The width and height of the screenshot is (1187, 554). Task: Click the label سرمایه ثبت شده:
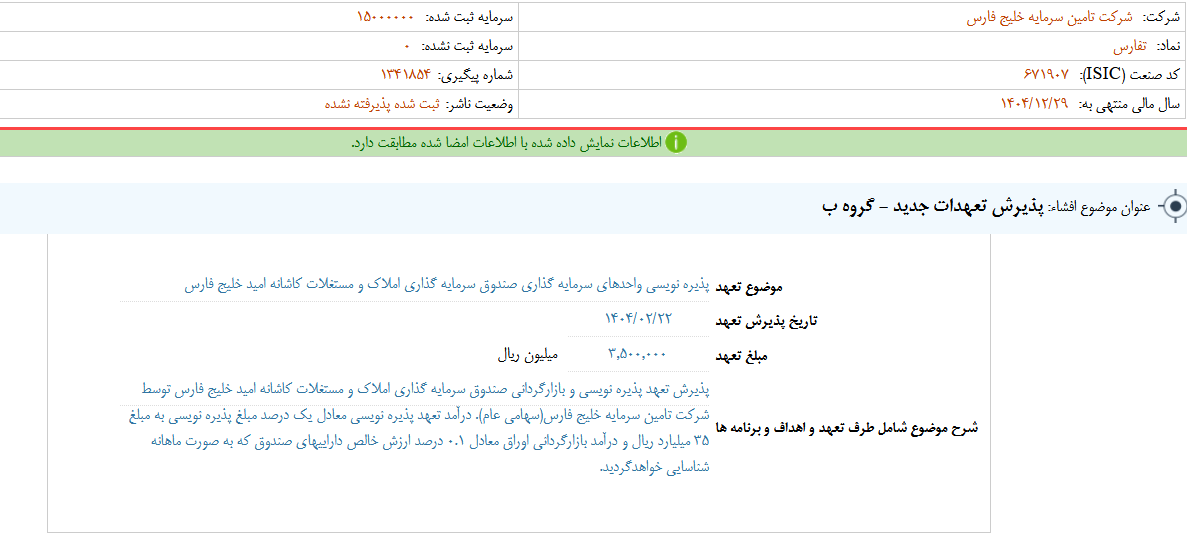point(469,17)
